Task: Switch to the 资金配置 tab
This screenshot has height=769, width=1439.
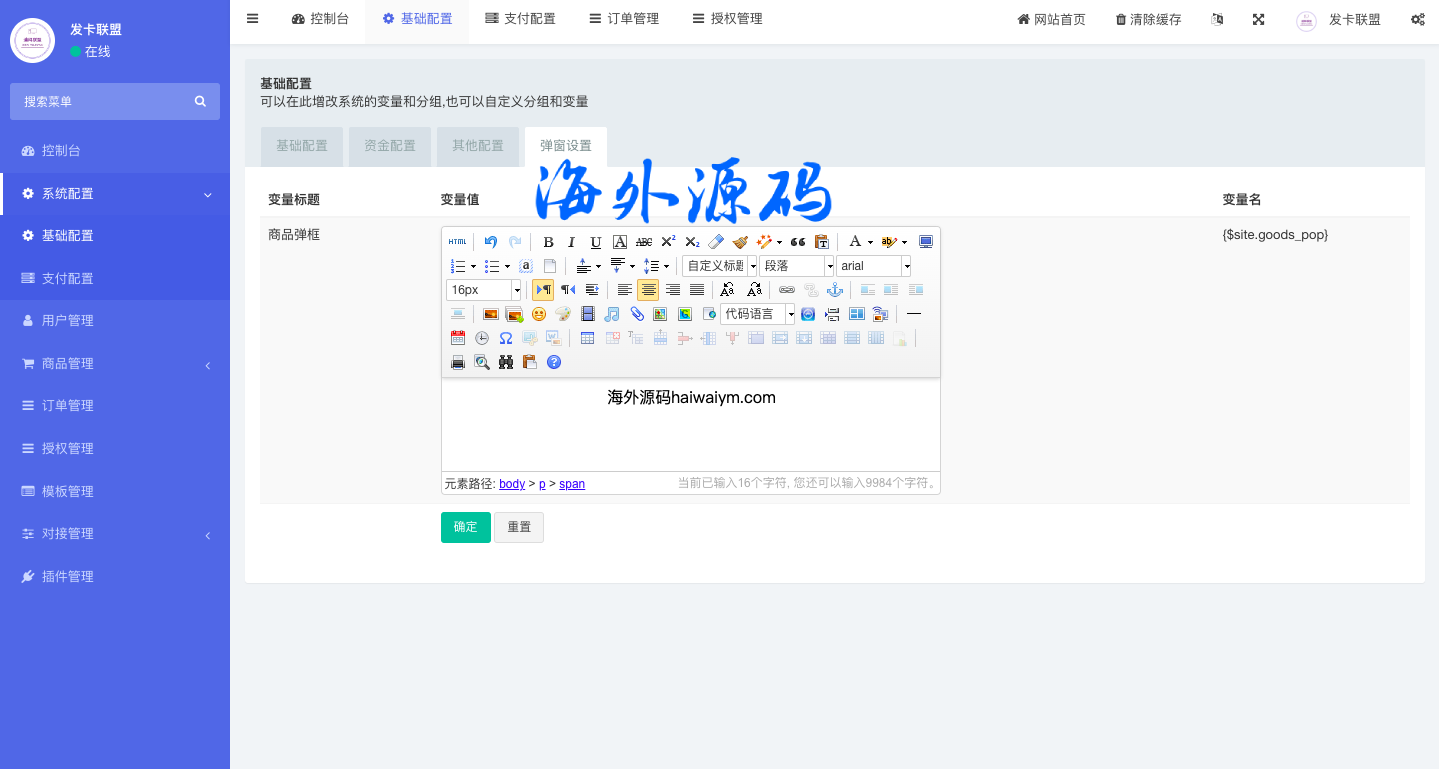Action: coord(390,146)
